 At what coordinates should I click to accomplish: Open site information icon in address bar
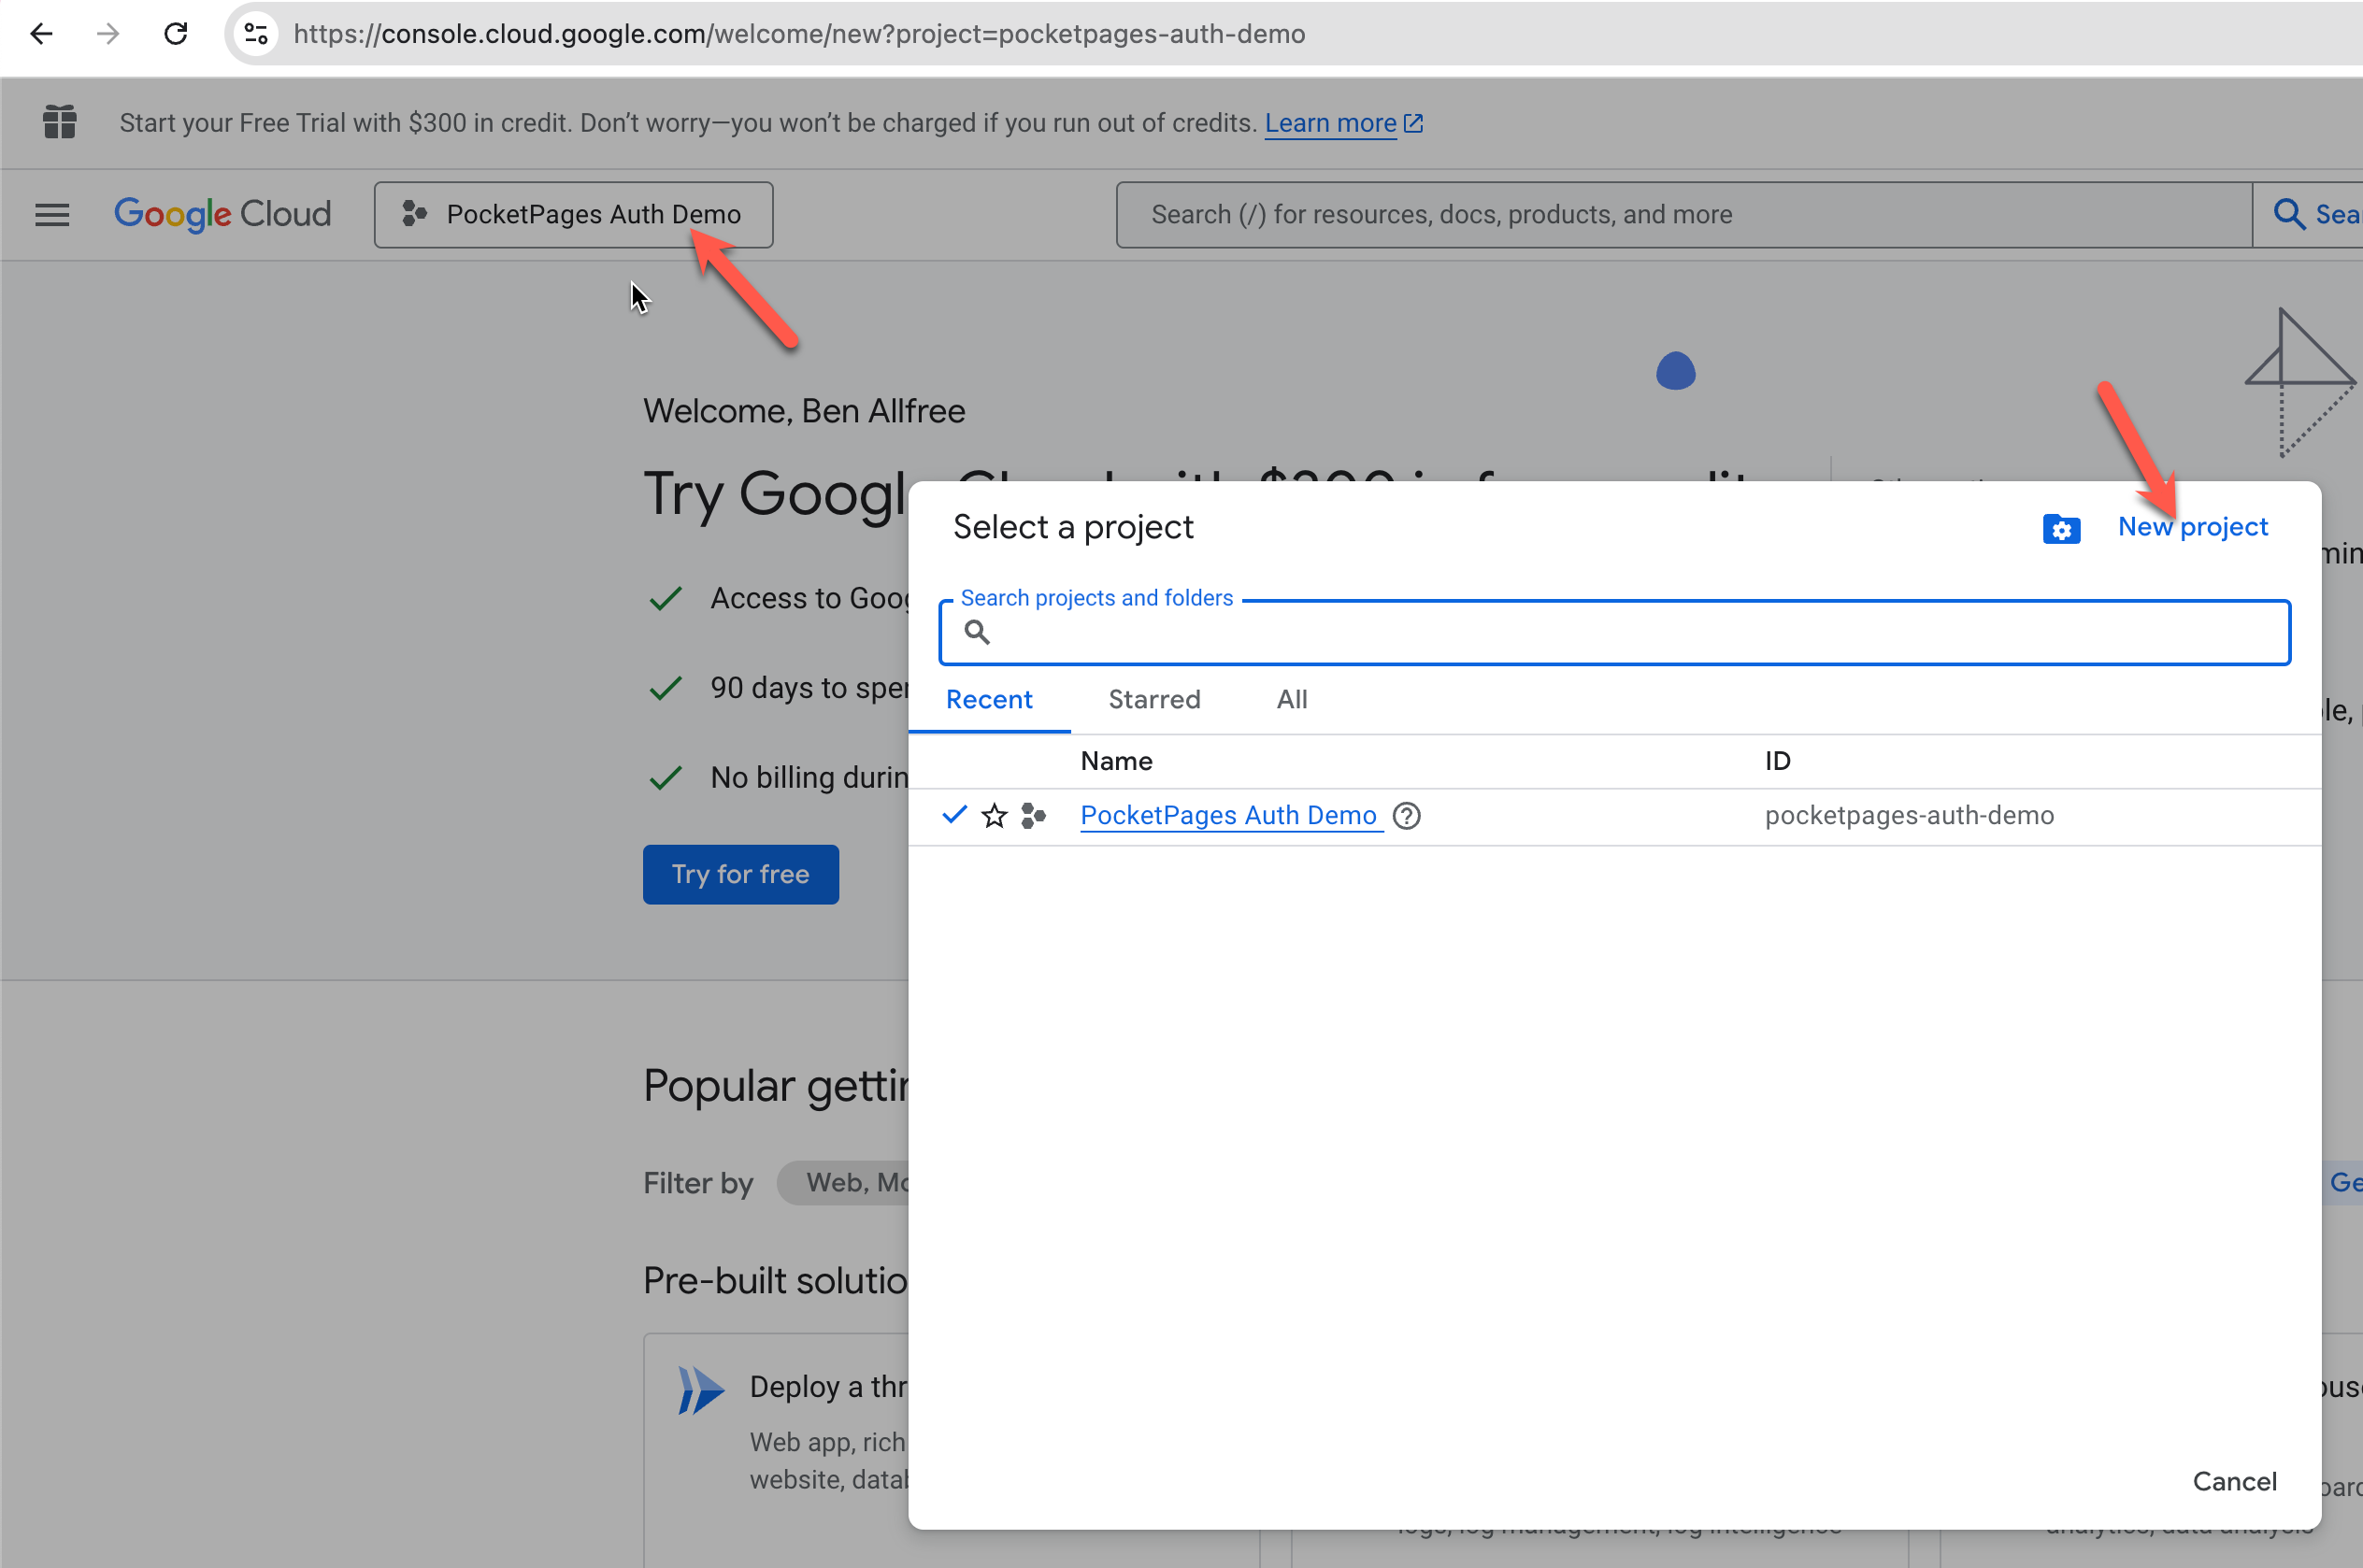tap(256, 34)
